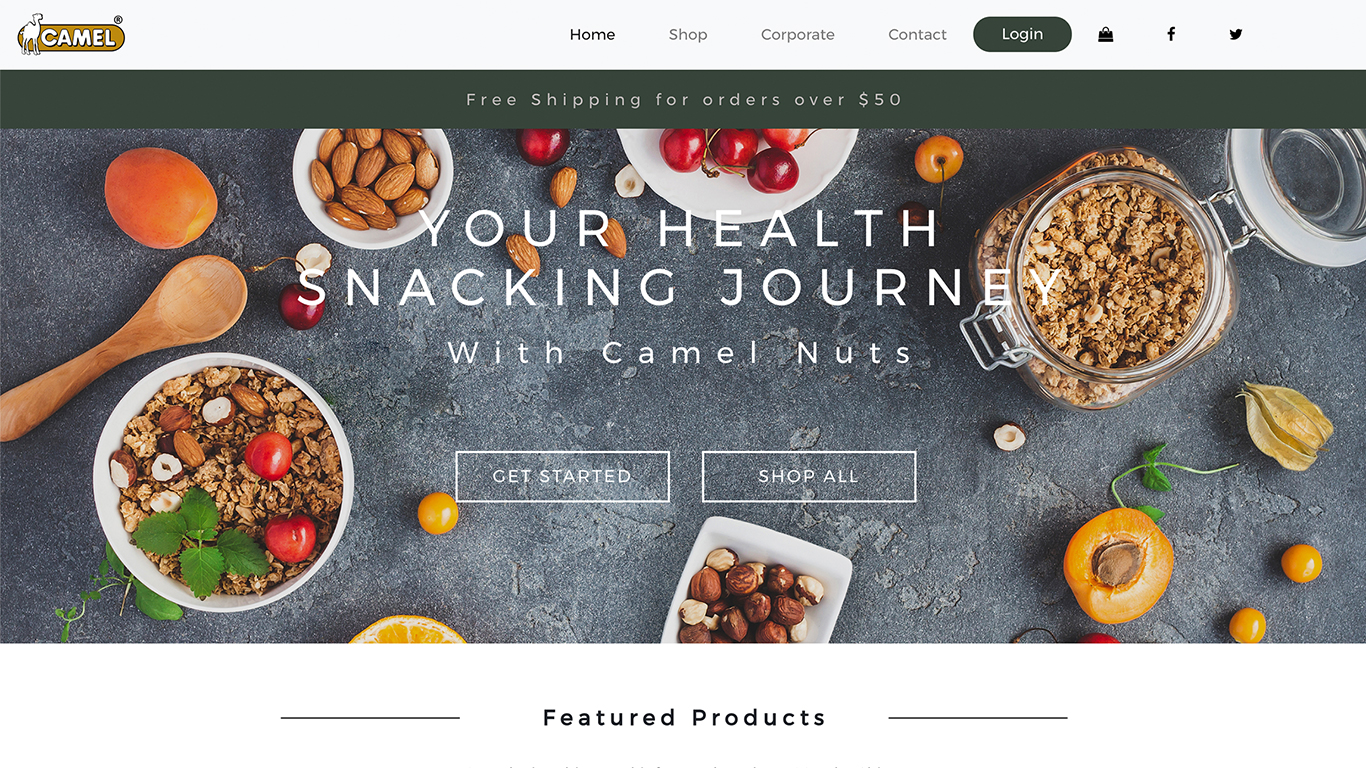Click the With Camel Nuts subtitle
Viewport: 1366px width, 768px height.
tap(682, 352)
